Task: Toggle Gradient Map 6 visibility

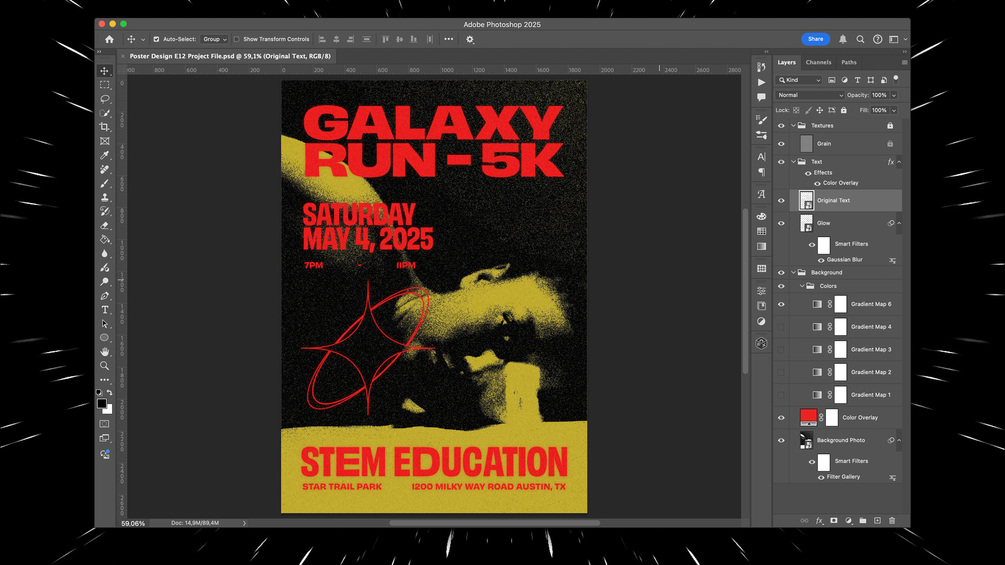Action: click(781, 304)
